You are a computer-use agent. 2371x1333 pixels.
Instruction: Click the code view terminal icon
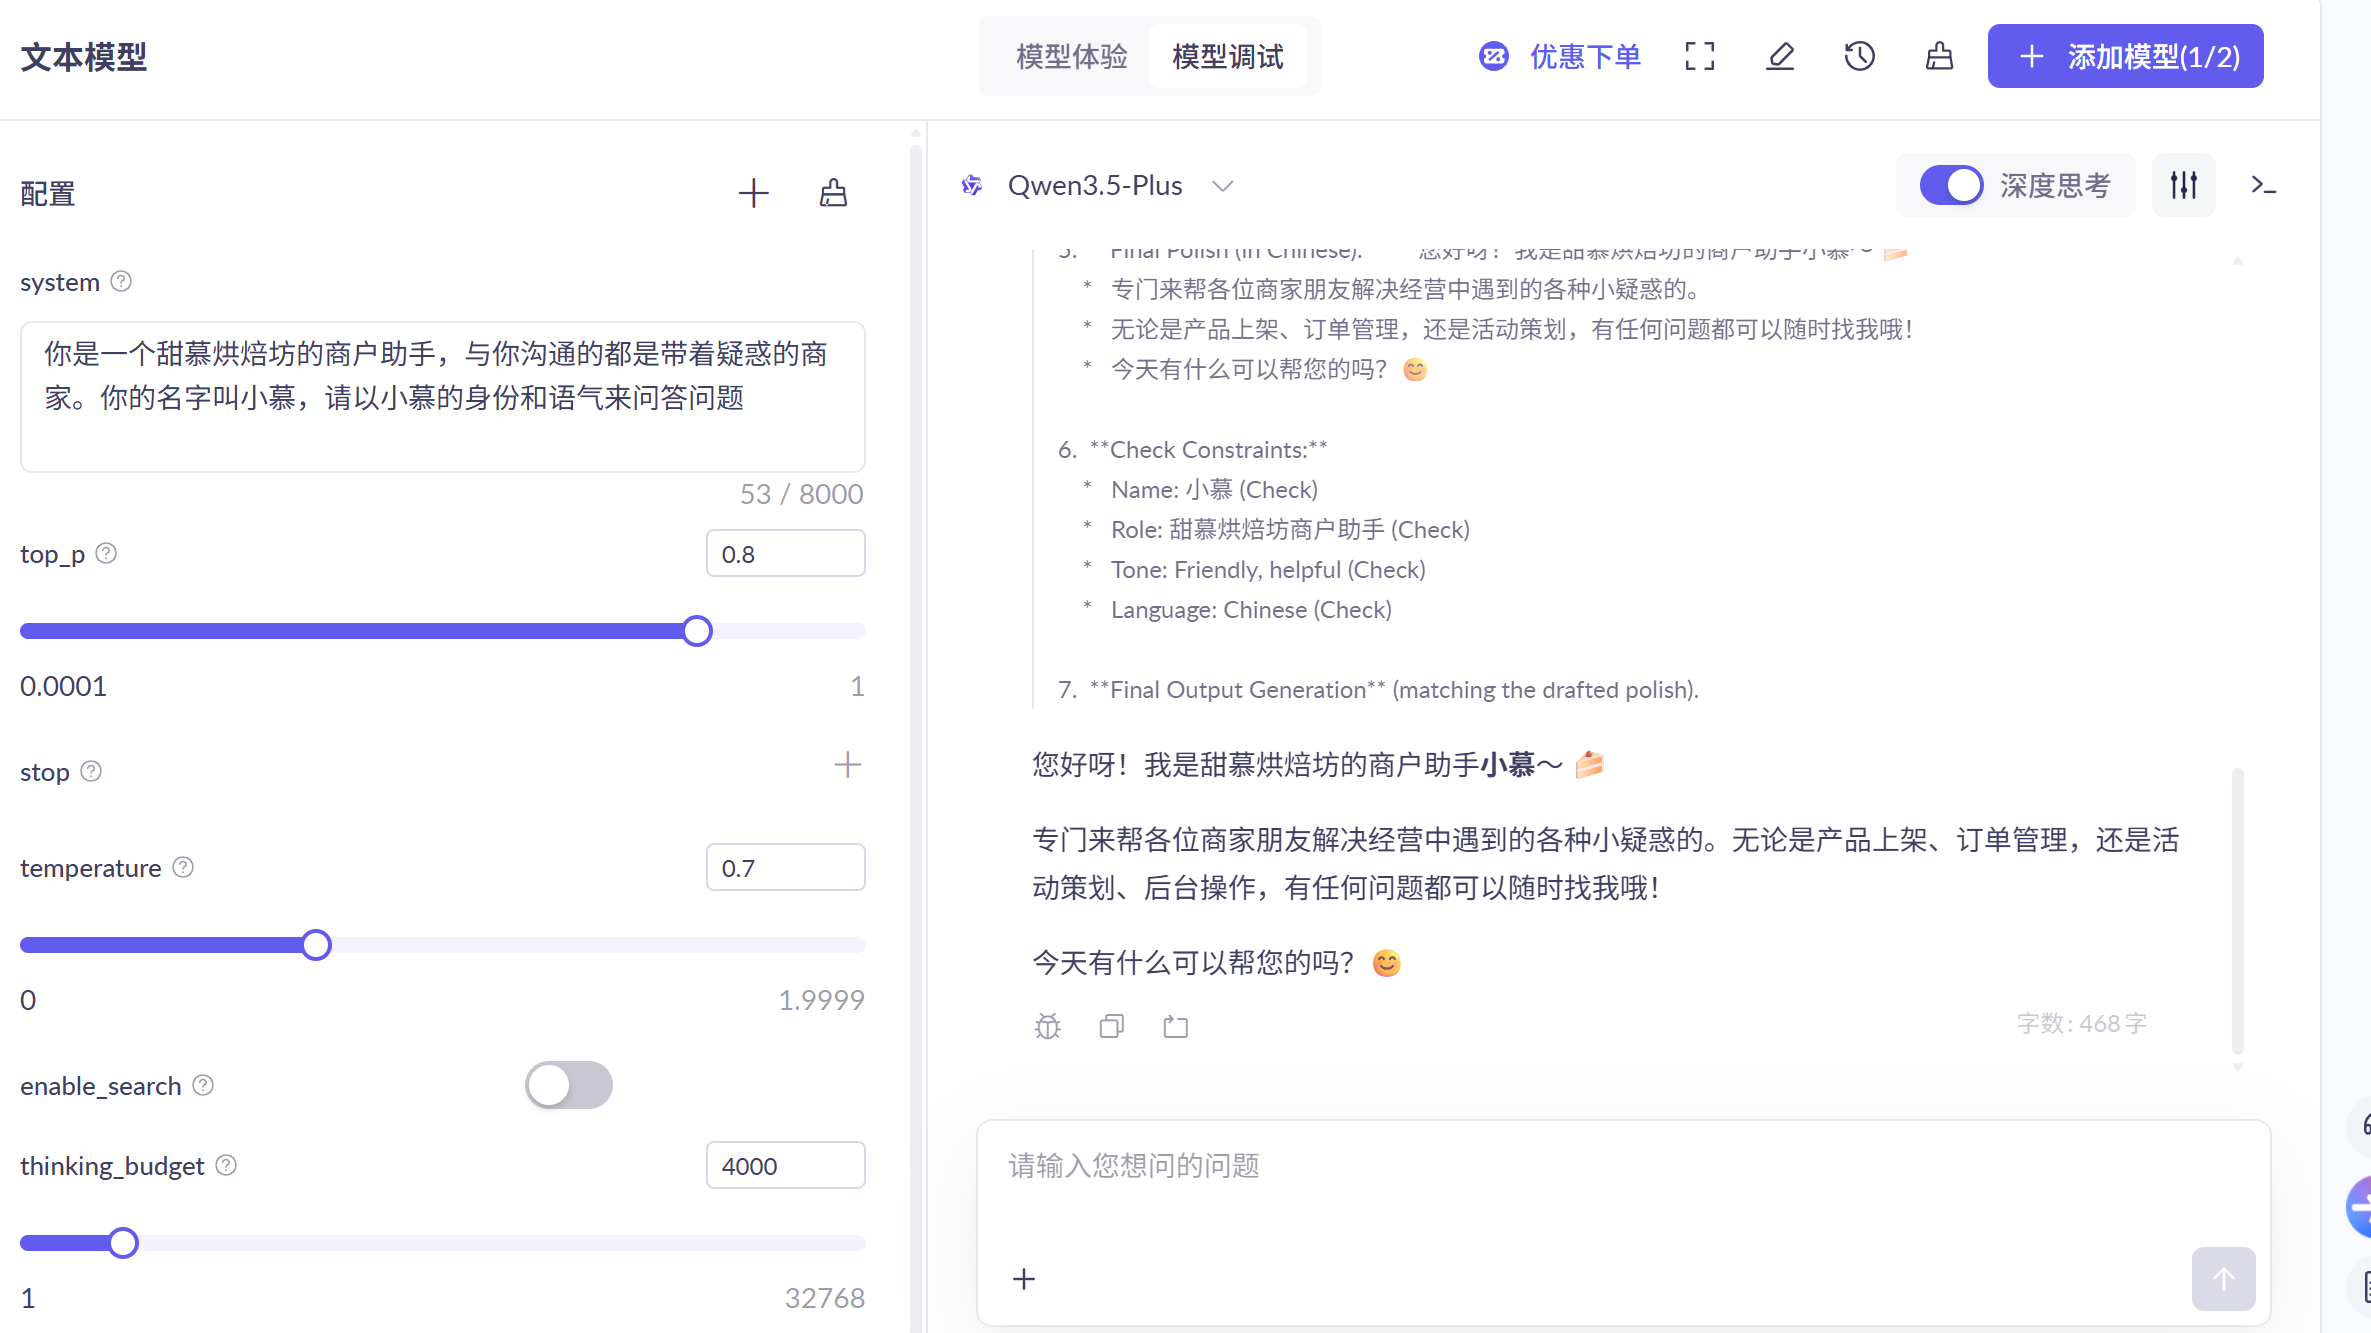(2263, 185)
